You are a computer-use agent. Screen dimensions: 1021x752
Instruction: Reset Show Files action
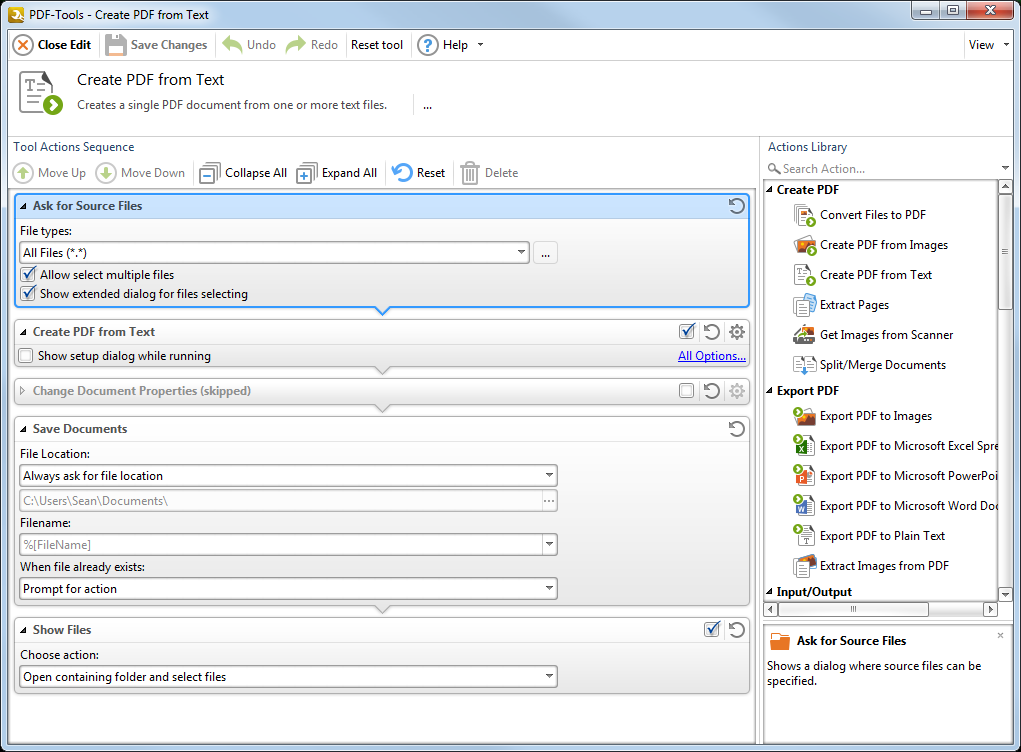tap(736, 630)
